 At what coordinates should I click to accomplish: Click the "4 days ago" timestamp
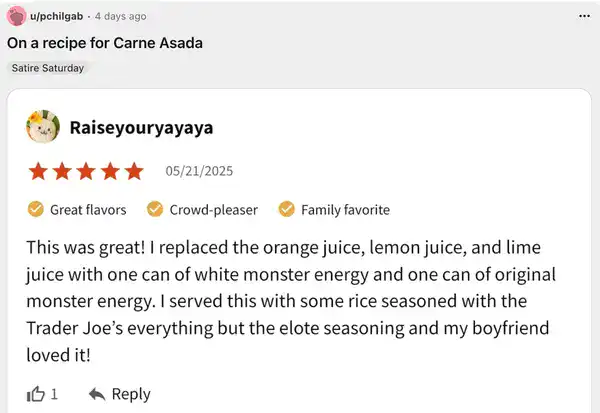tap(120, 17)
